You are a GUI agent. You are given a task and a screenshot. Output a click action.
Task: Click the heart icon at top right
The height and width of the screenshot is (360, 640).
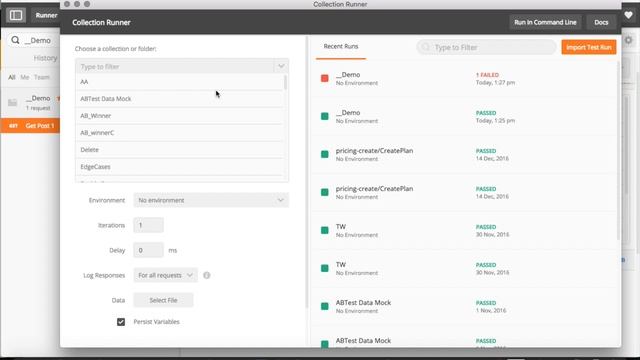point(628,15)
